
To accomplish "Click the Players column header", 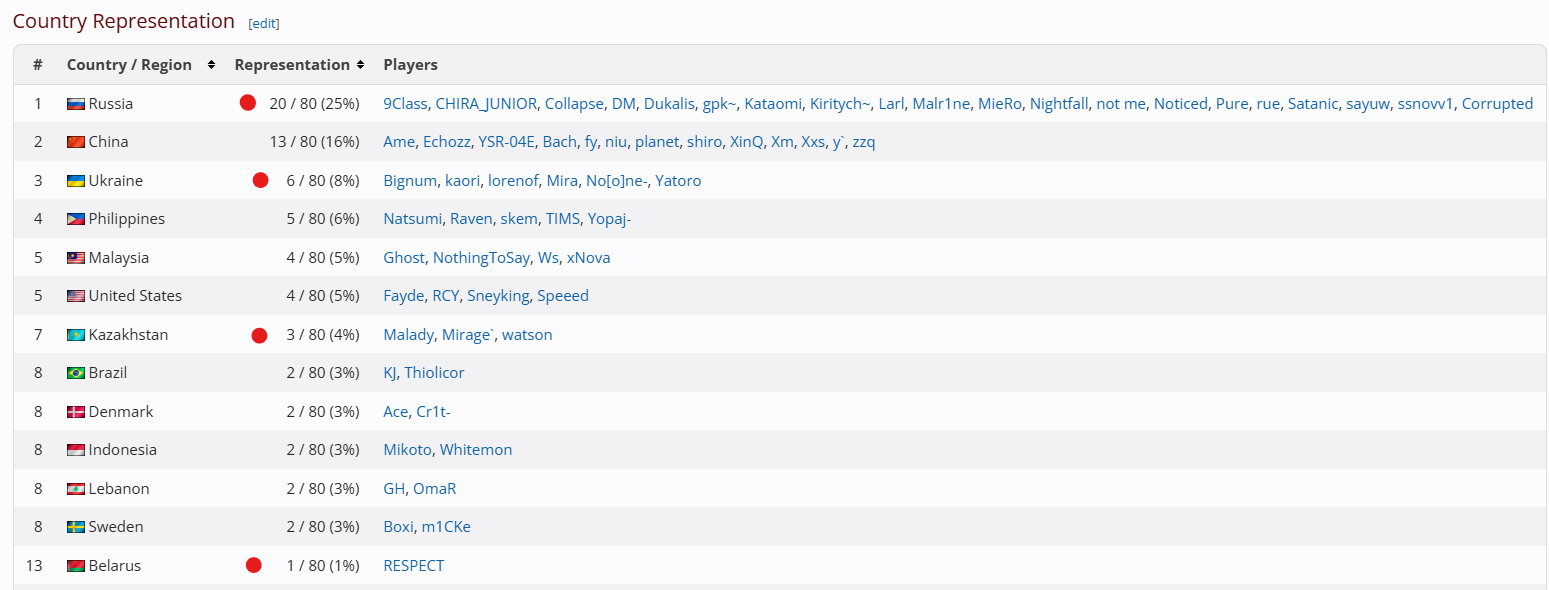I will (411, 65).
